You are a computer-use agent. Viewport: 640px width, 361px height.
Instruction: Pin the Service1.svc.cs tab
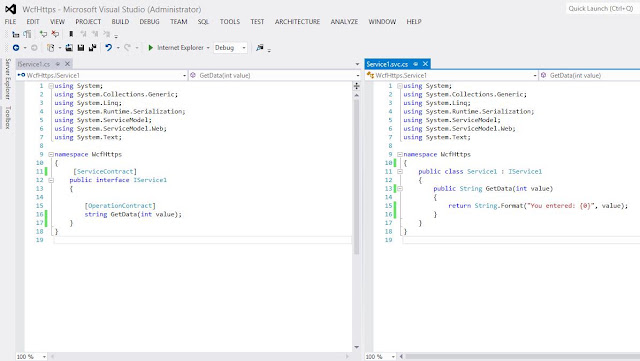416,64
